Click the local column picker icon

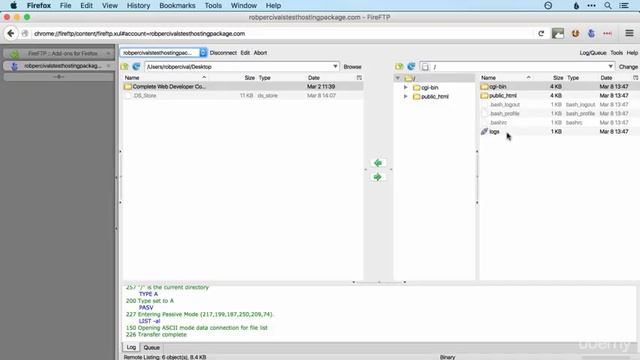[x=359, y=78]
